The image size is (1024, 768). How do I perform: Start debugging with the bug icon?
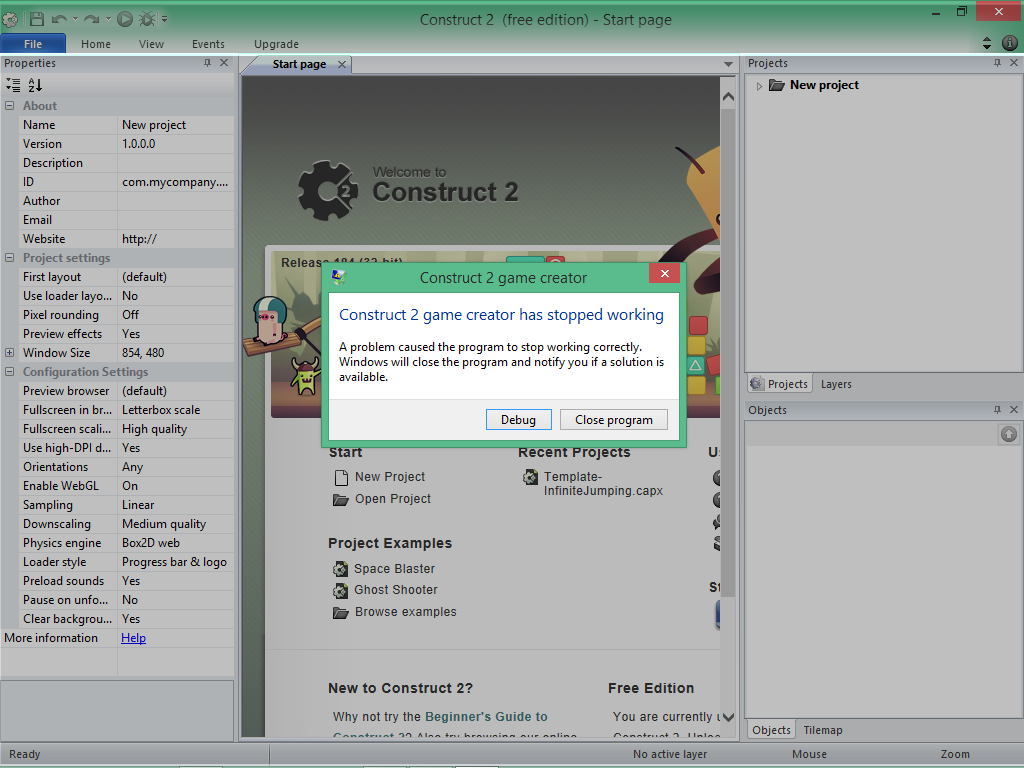(x=147, y=19)
